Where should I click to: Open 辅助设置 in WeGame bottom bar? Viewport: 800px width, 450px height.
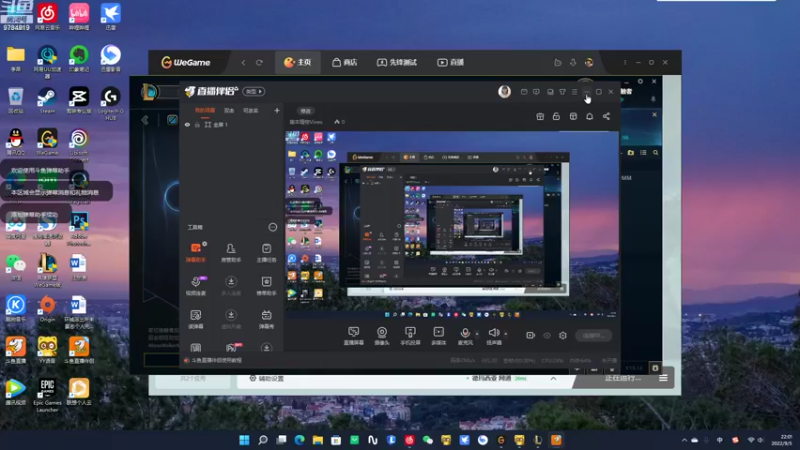pos(267,378)
